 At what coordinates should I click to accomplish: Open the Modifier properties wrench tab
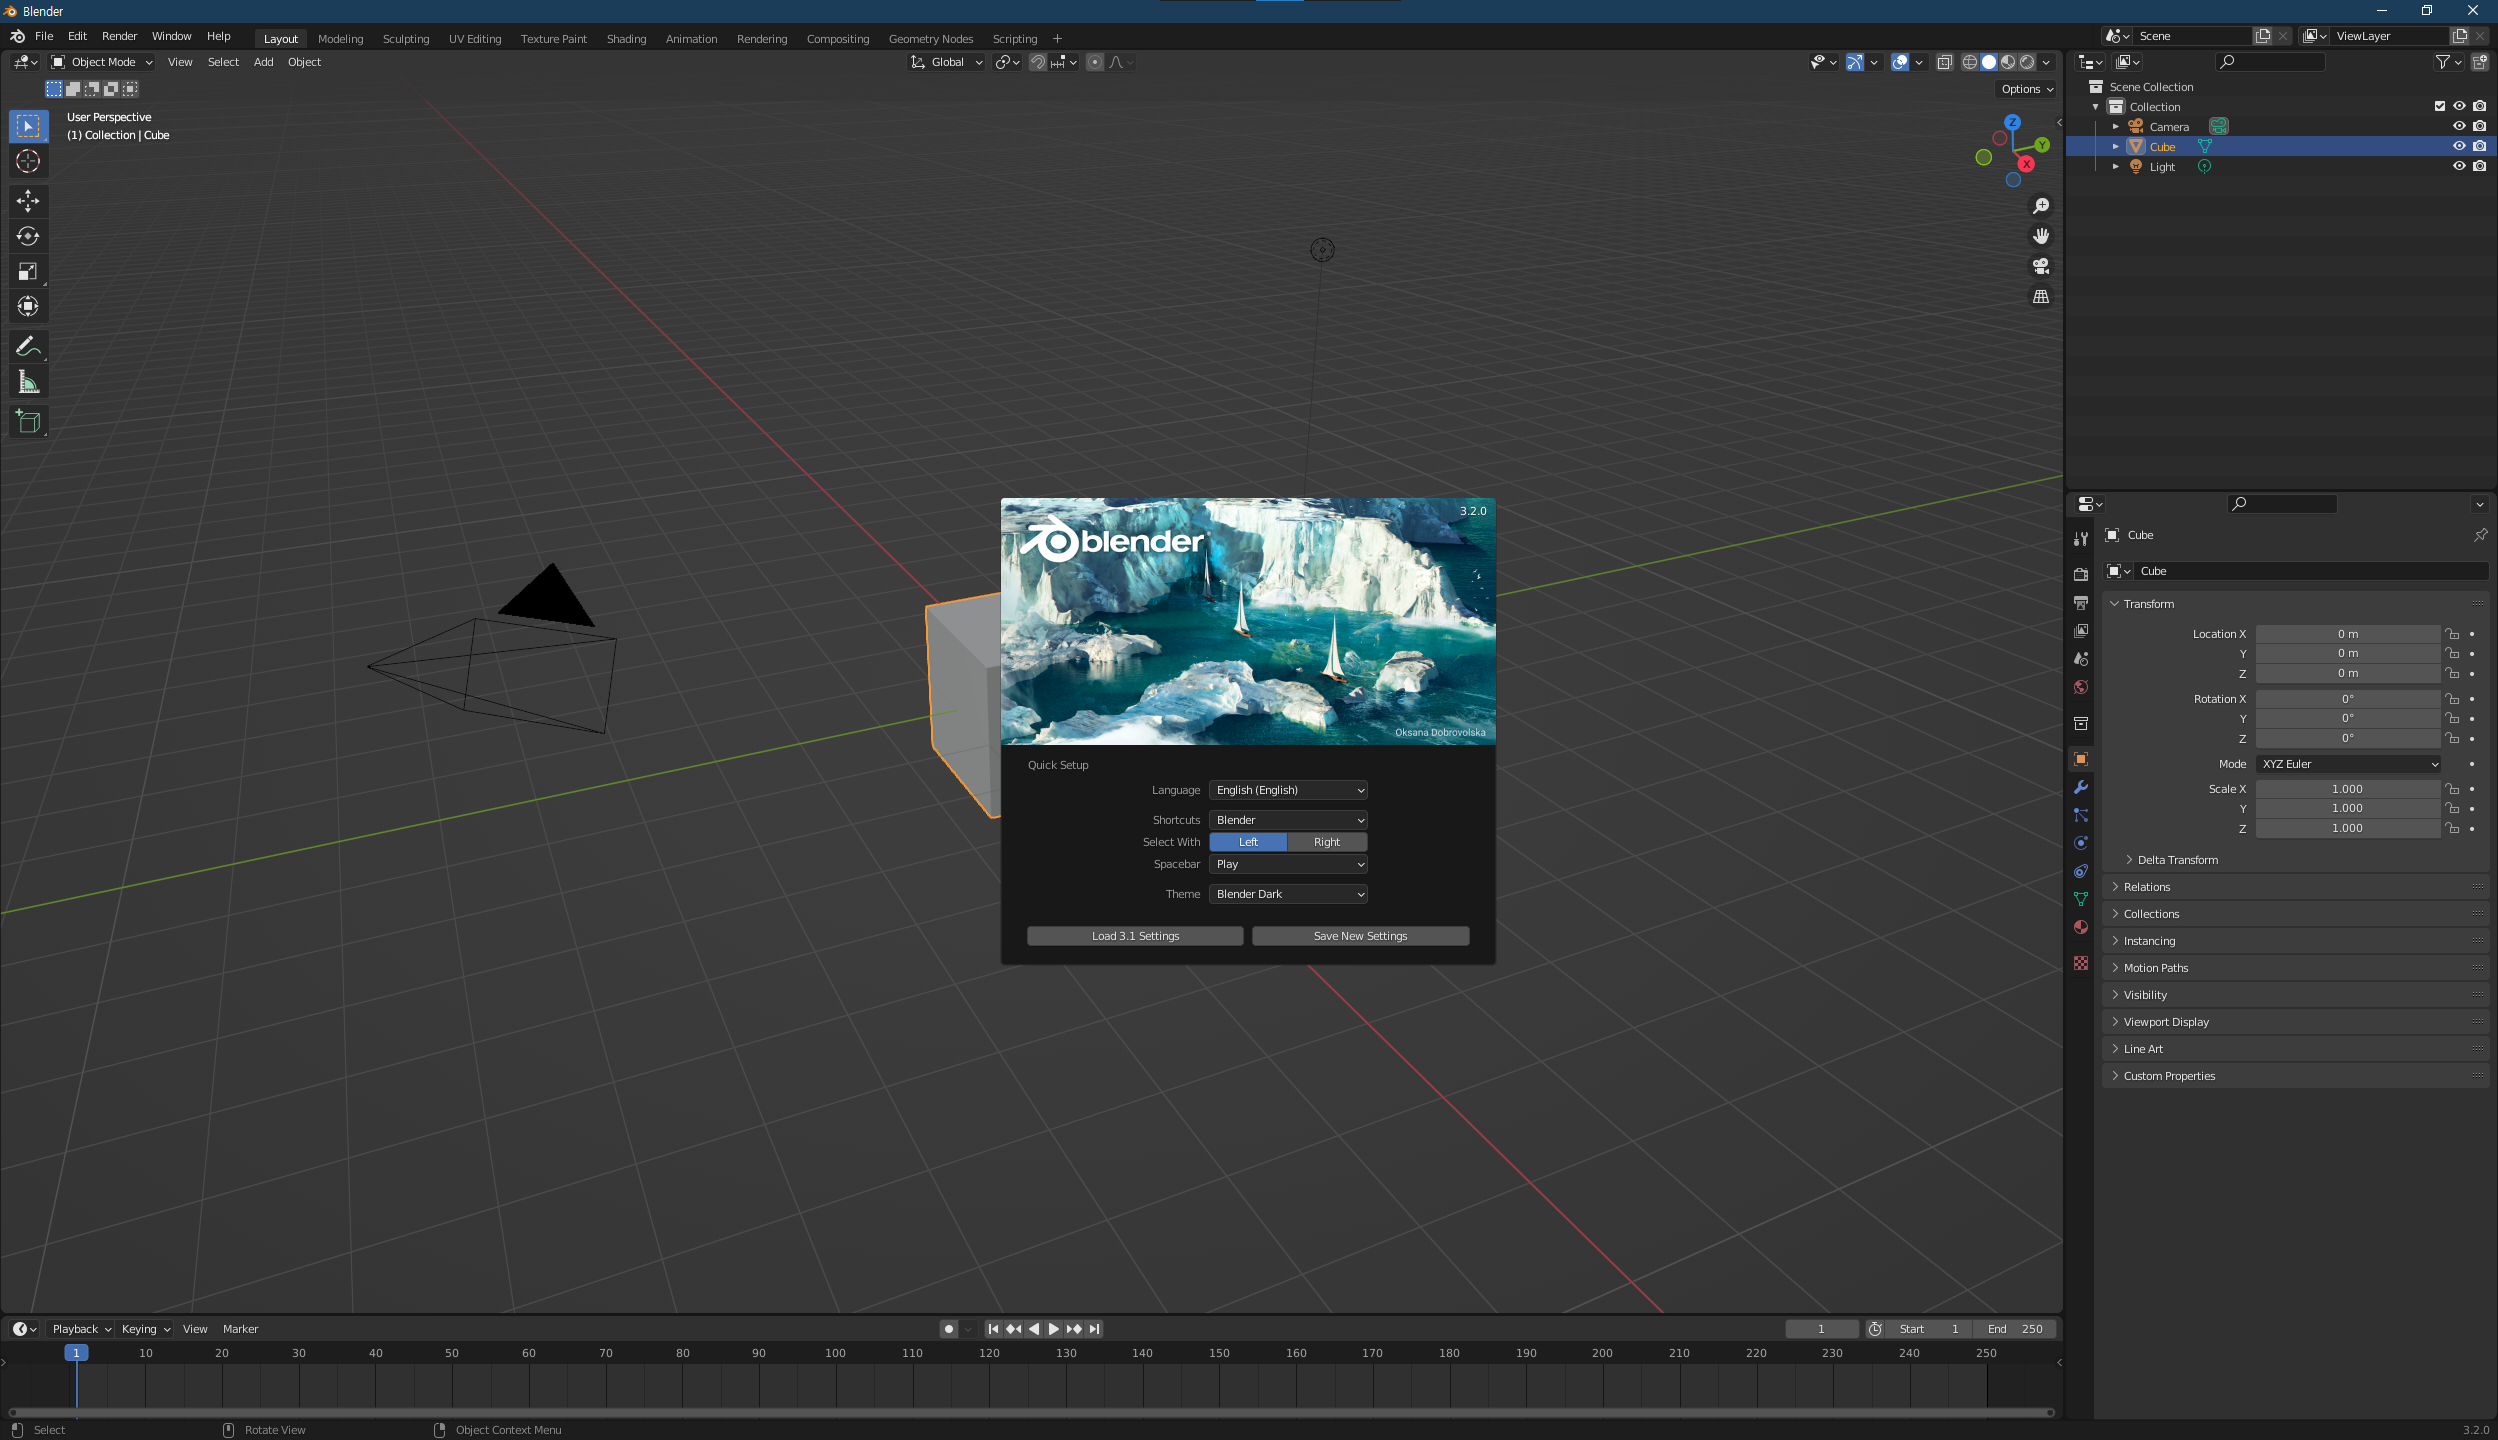pyautogui.click(x=2081, y=788)
